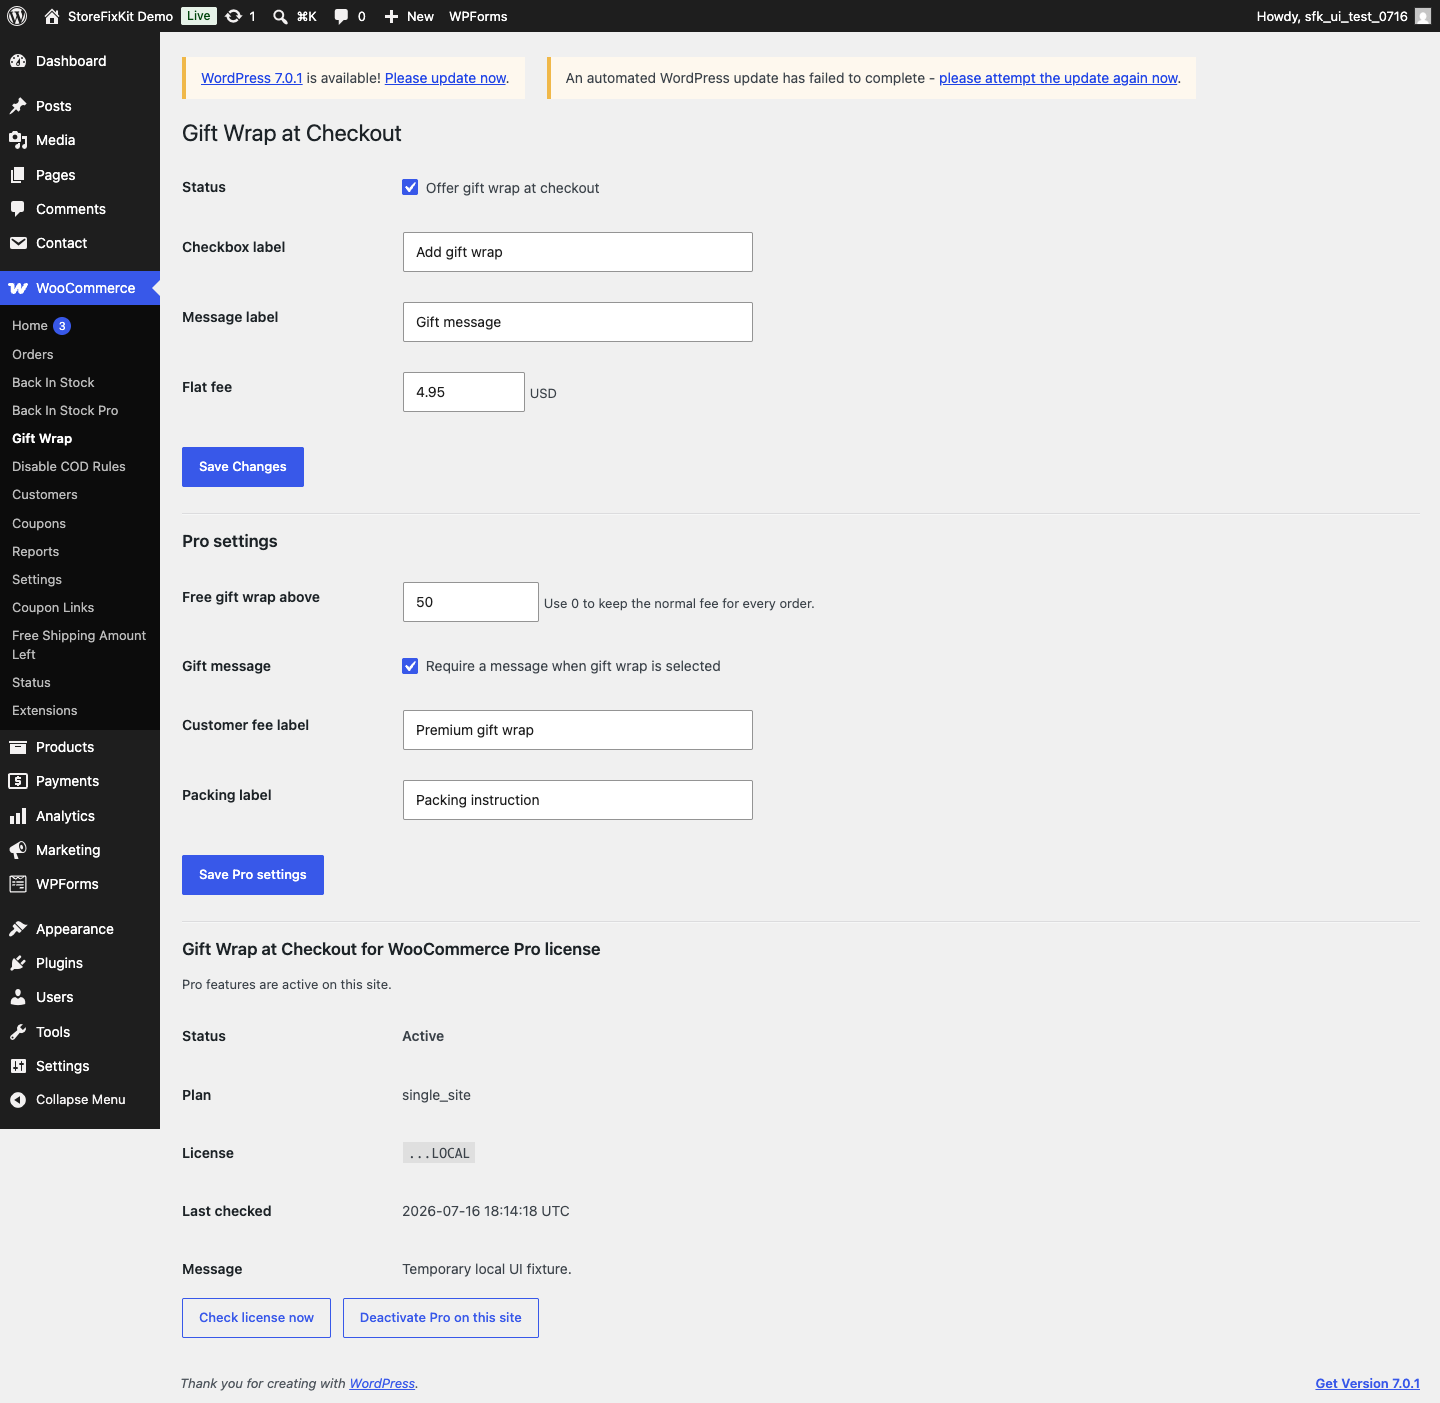This screenshot has width=1440, height=1403.
Task: Click the WordPress link in footer
Action: point(382,1384)
